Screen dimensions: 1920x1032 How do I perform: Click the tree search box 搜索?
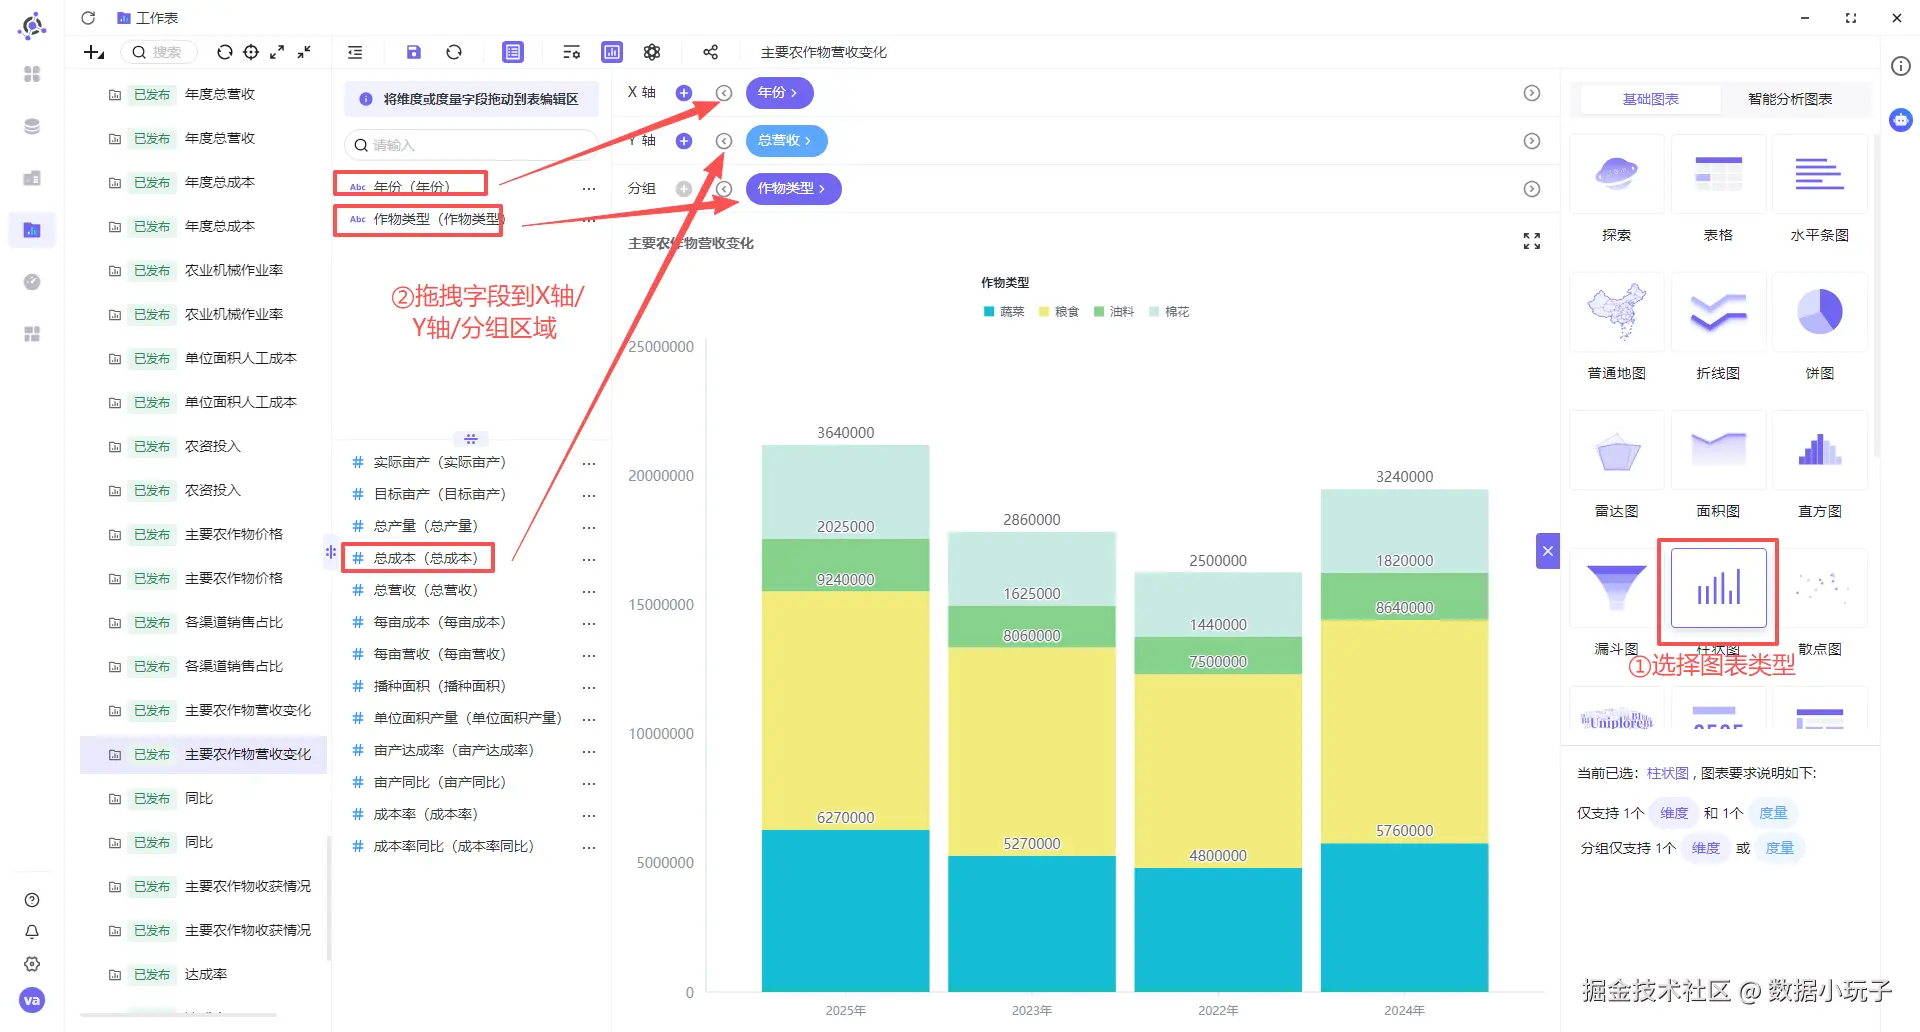tap(159, 52)
